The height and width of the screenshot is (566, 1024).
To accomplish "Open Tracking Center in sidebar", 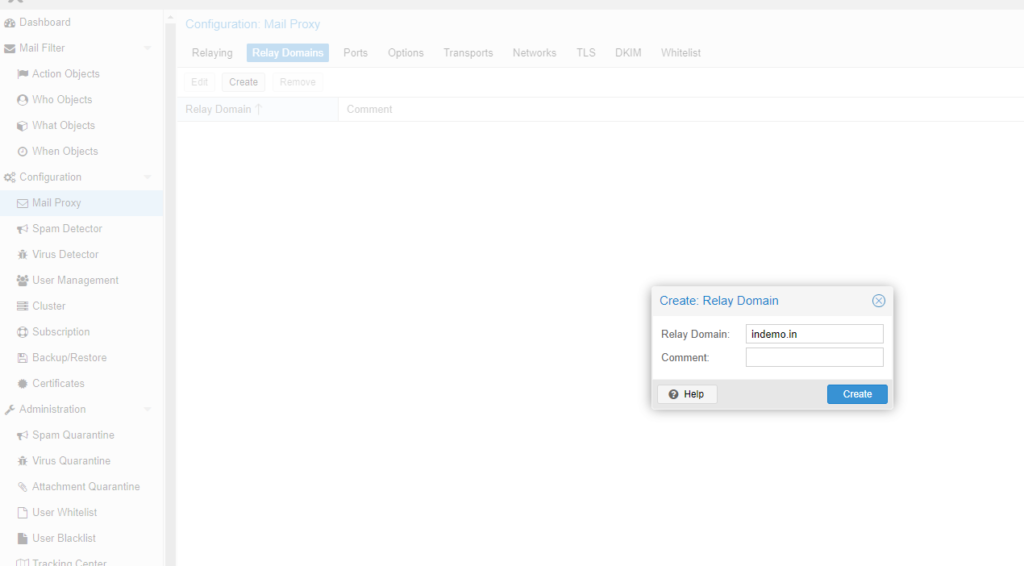I will [82, 561].
